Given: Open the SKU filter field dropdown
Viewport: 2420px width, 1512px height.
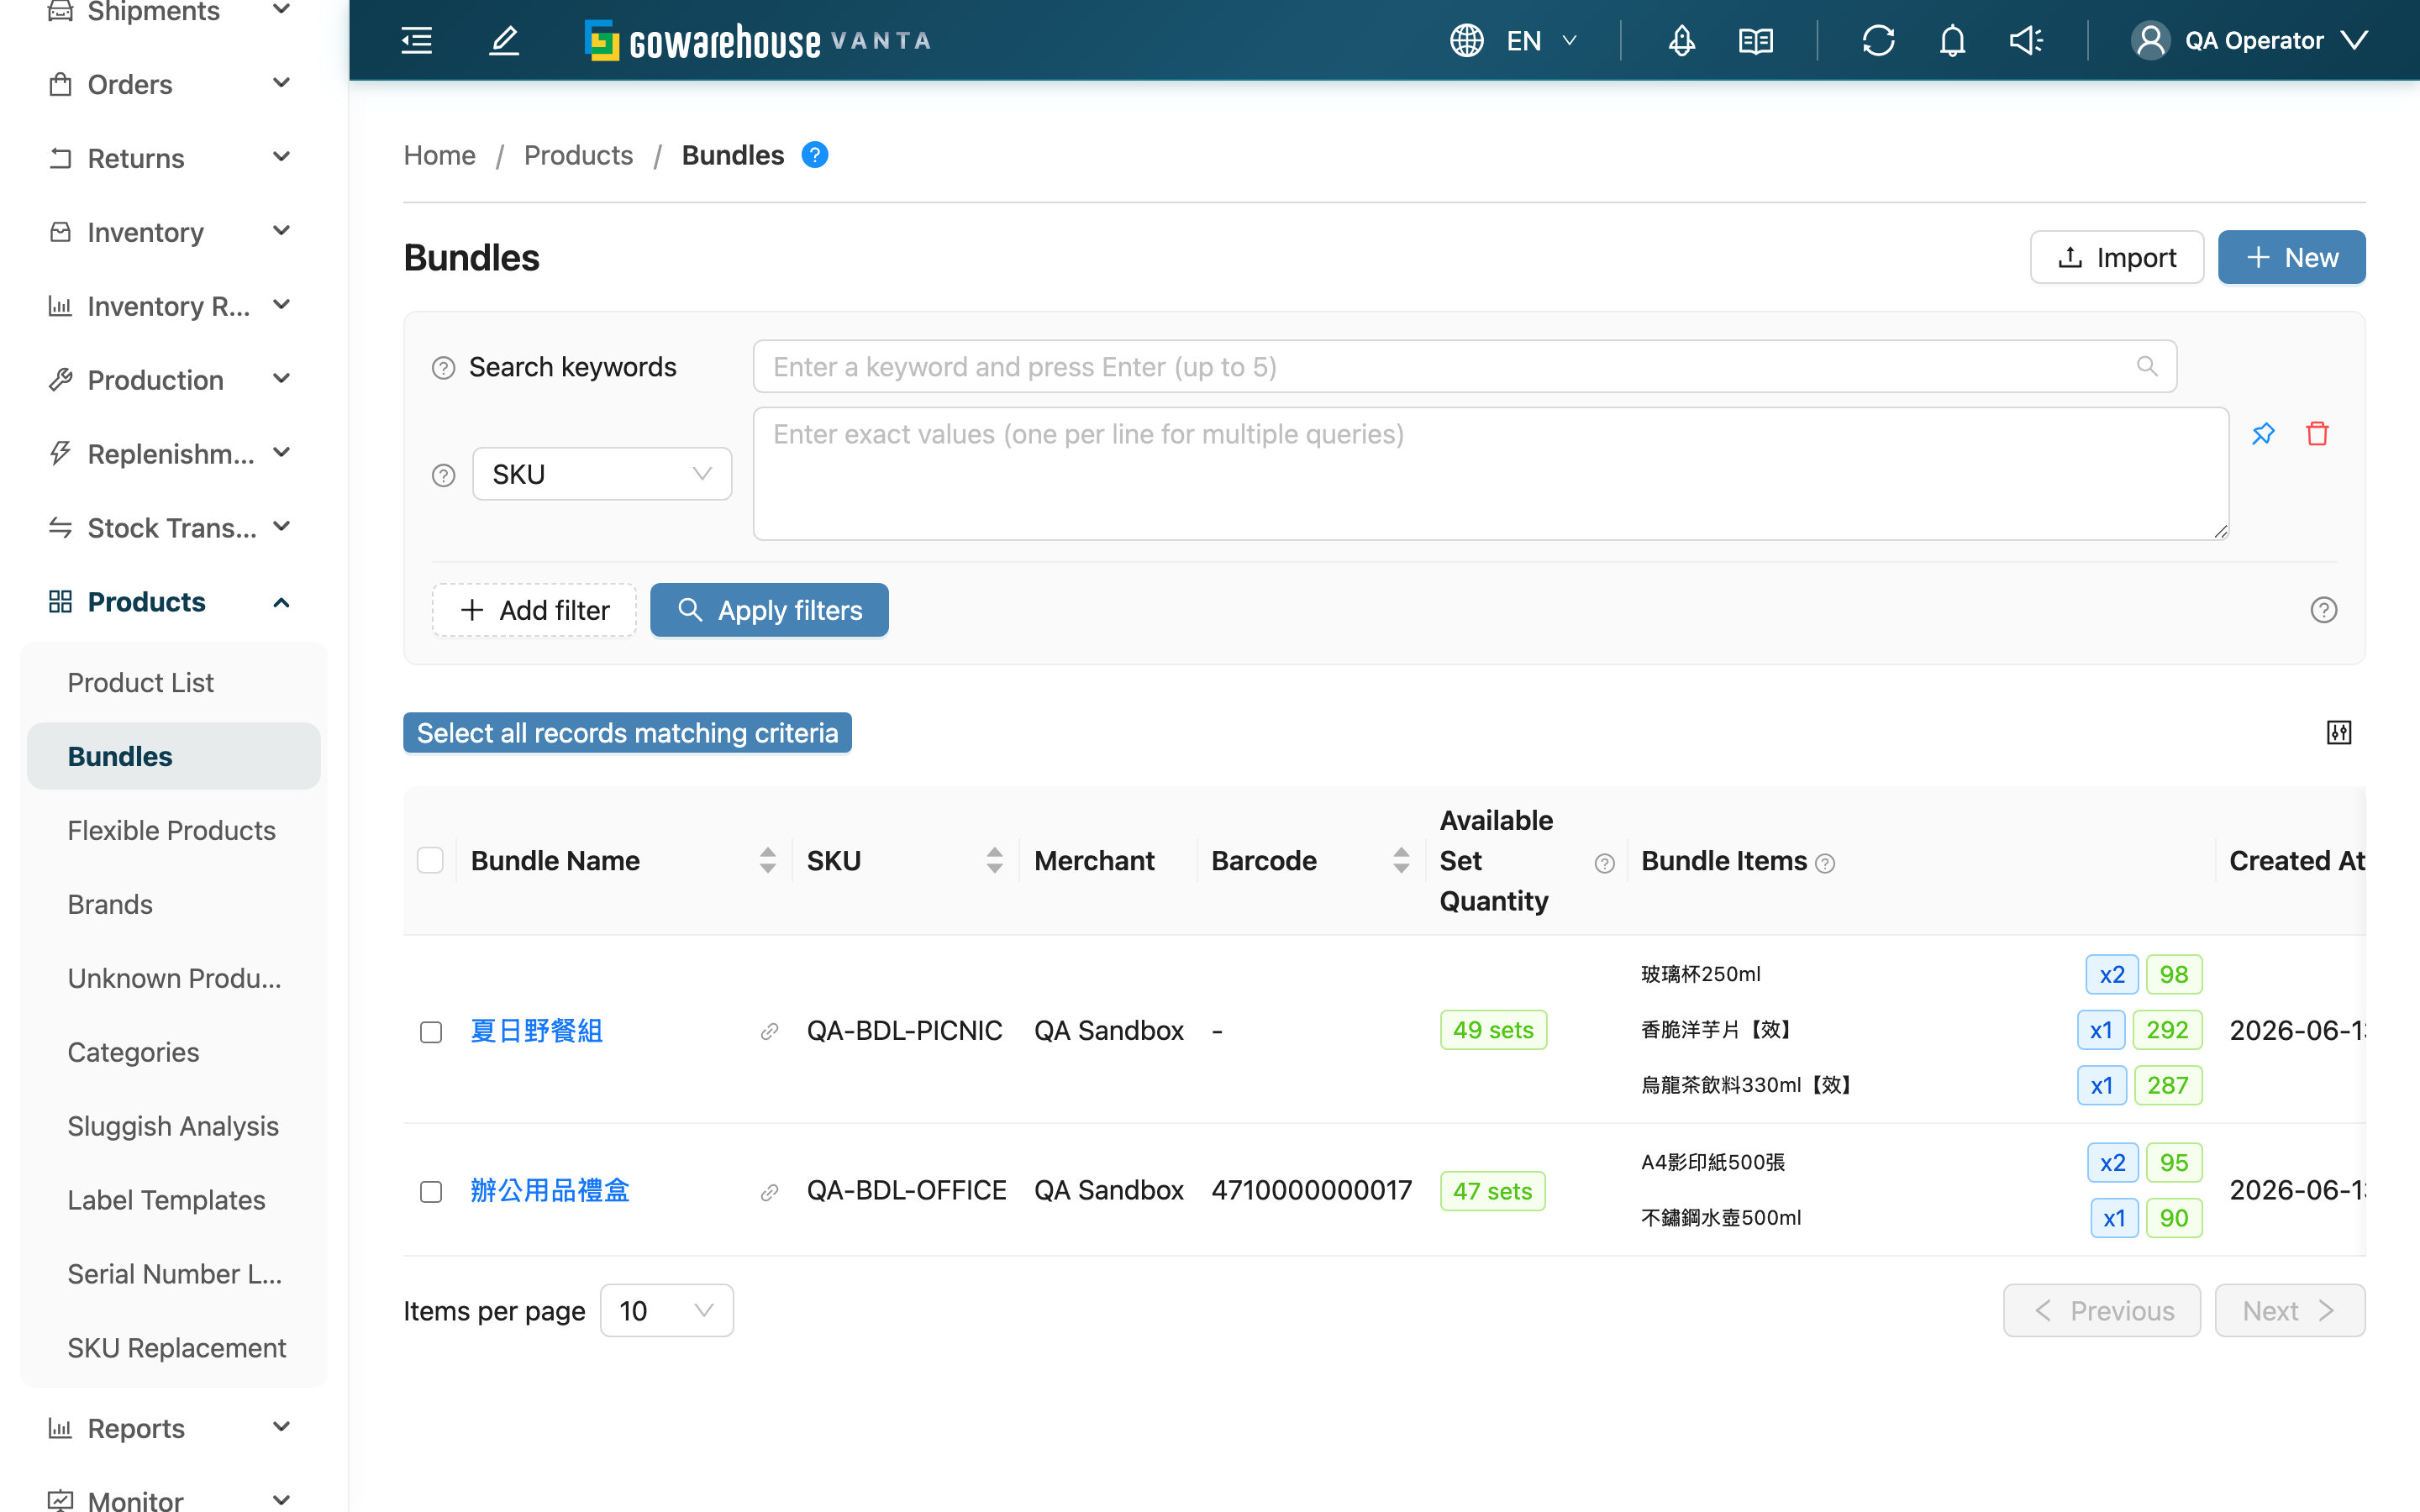Looking at the screenshot, I should coord(602,474).
